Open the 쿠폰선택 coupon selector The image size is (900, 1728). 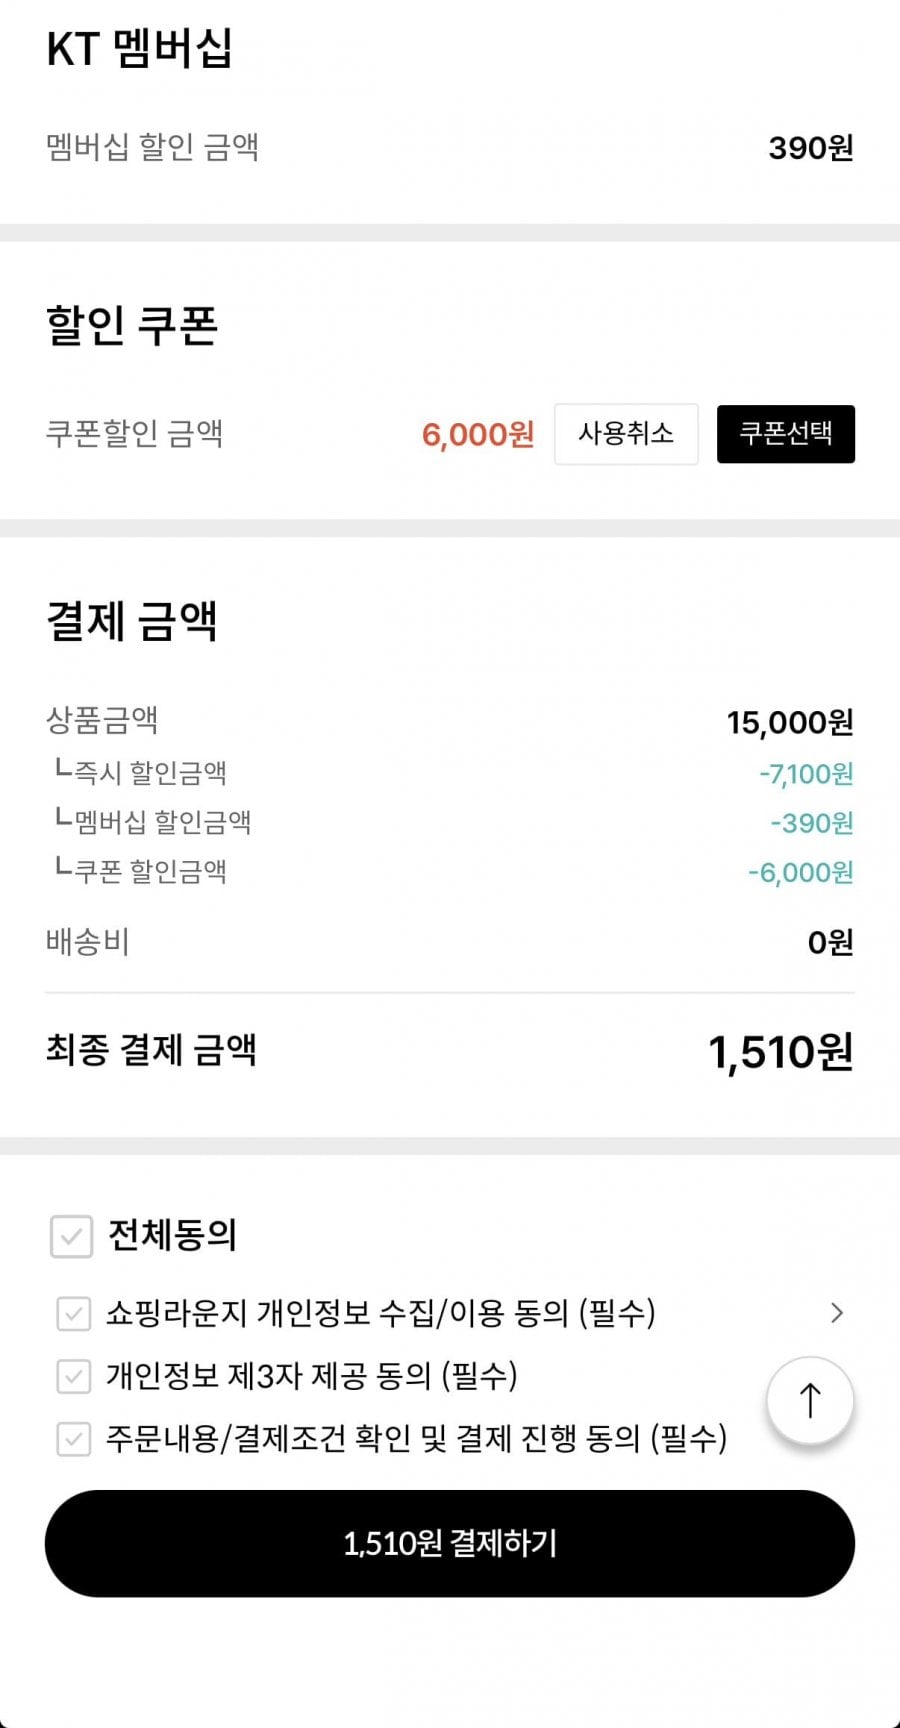[x=785, y=434]
